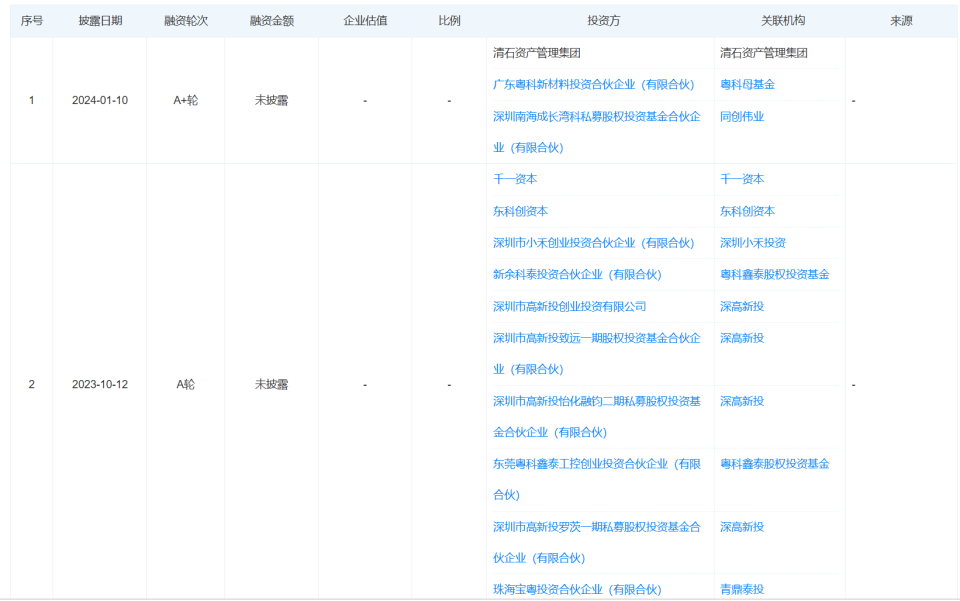Open investor link 广东粤科新材料投资合伙企业

593,84
